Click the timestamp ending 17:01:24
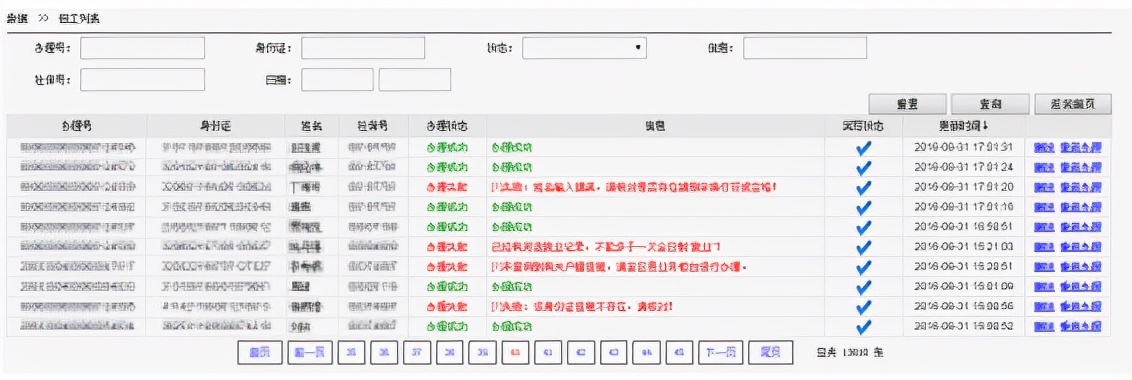1132x380 pixels. pyautogui.click(x=963, y=168)
